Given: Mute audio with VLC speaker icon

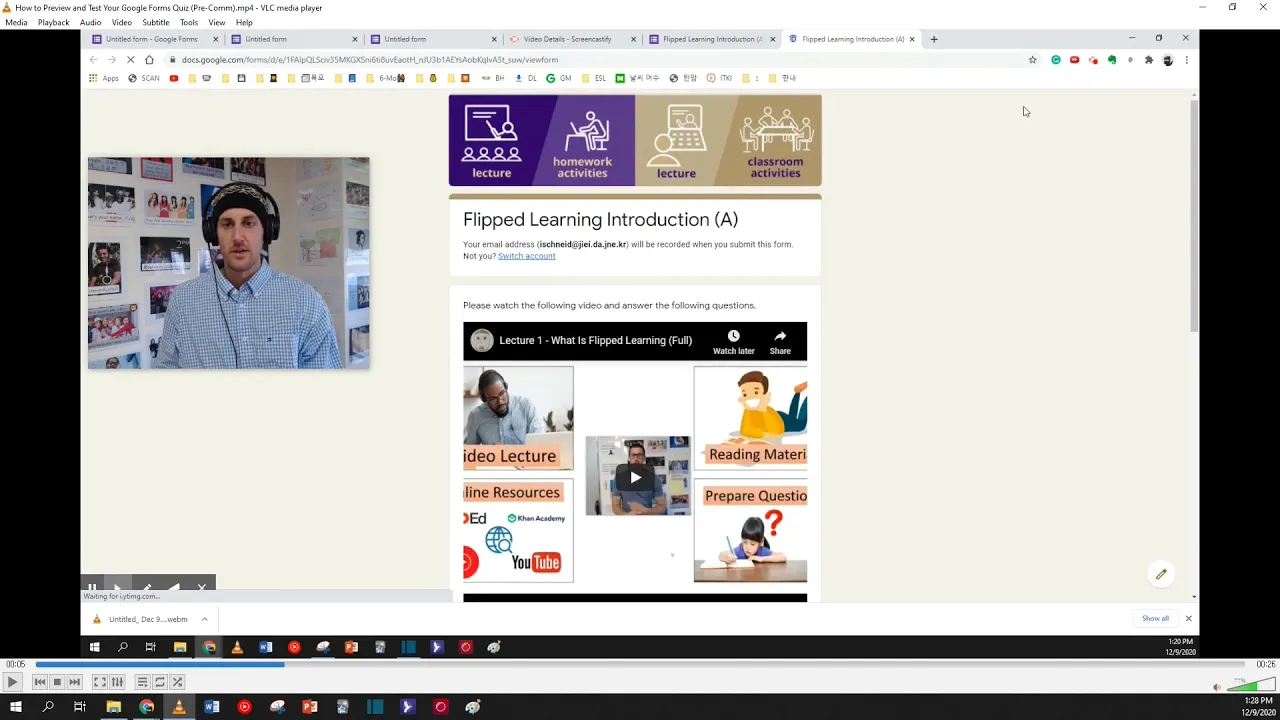Looking at the screenshot, I should click(1216, 687).
